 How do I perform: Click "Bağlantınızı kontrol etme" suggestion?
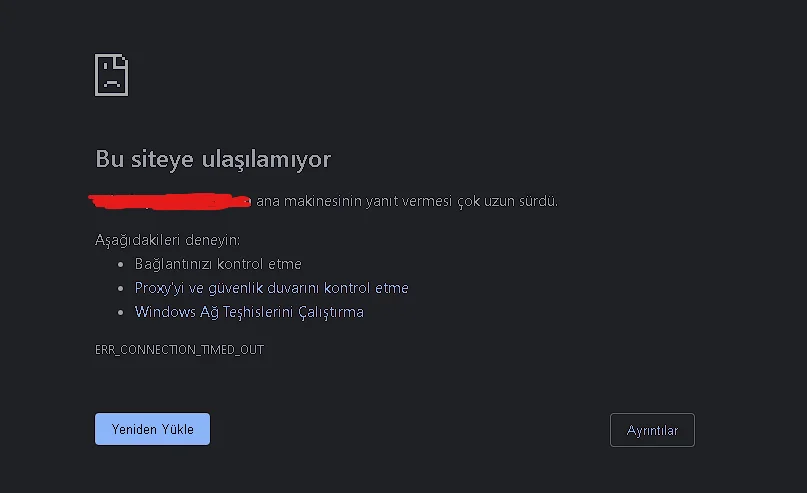point(218,264)
